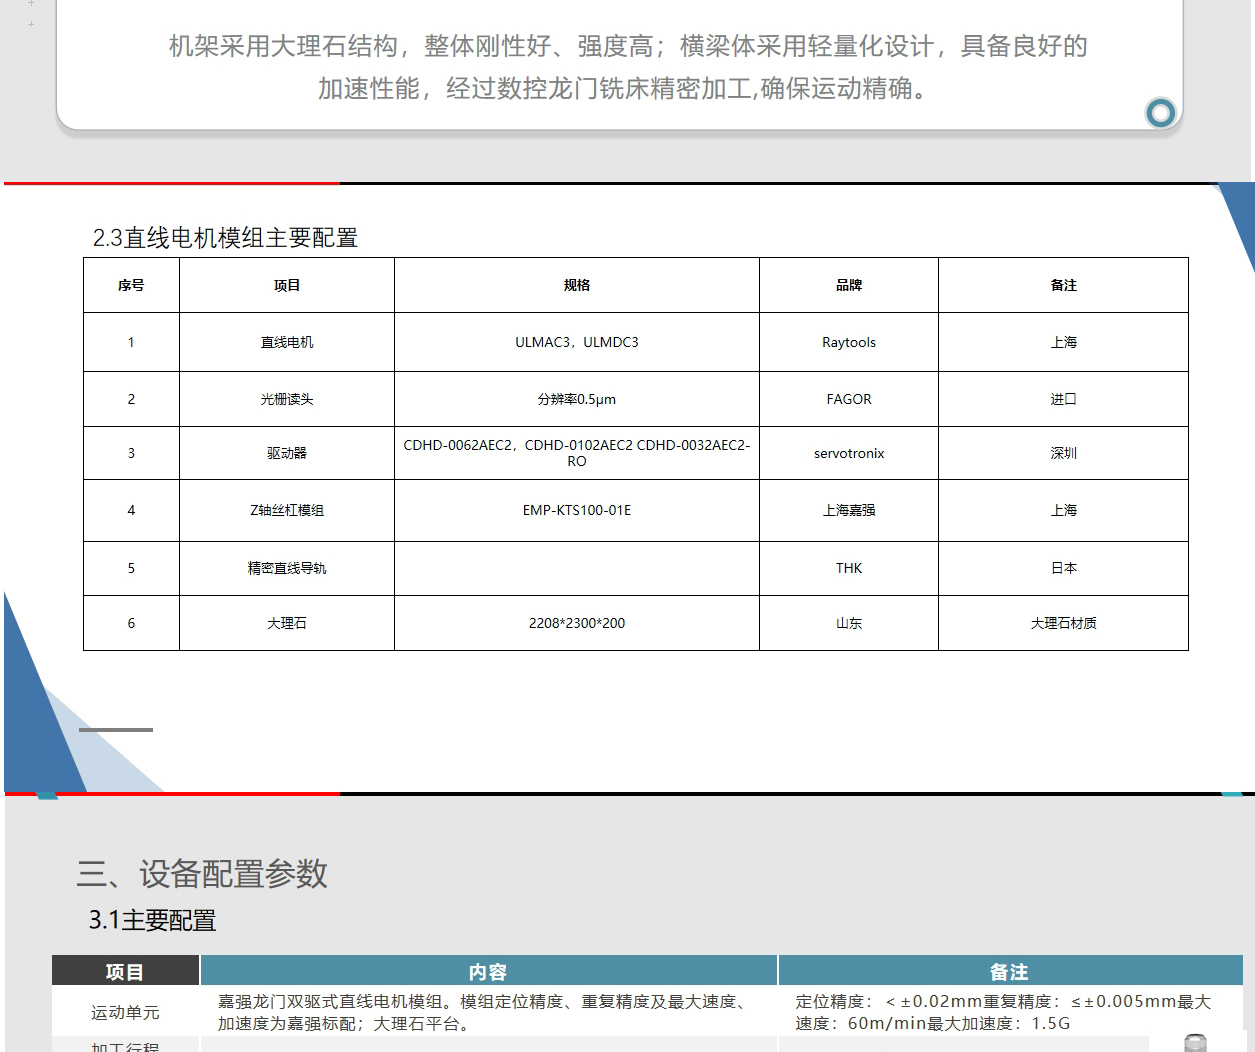The height and width of the screenshot is (1052, 1255).
Task: Click the small product image at bottom right
Action: 1194,1042
